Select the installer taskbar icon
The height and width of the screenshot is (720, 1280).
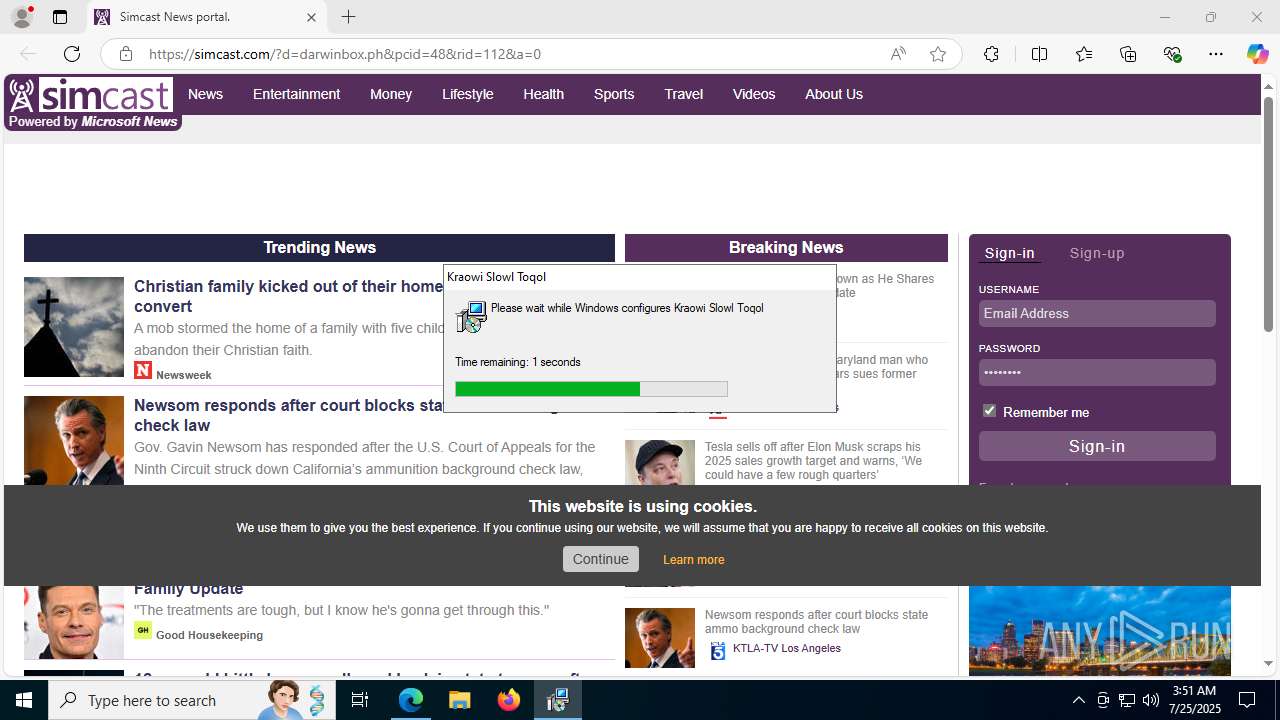click(x=558, y=700)
